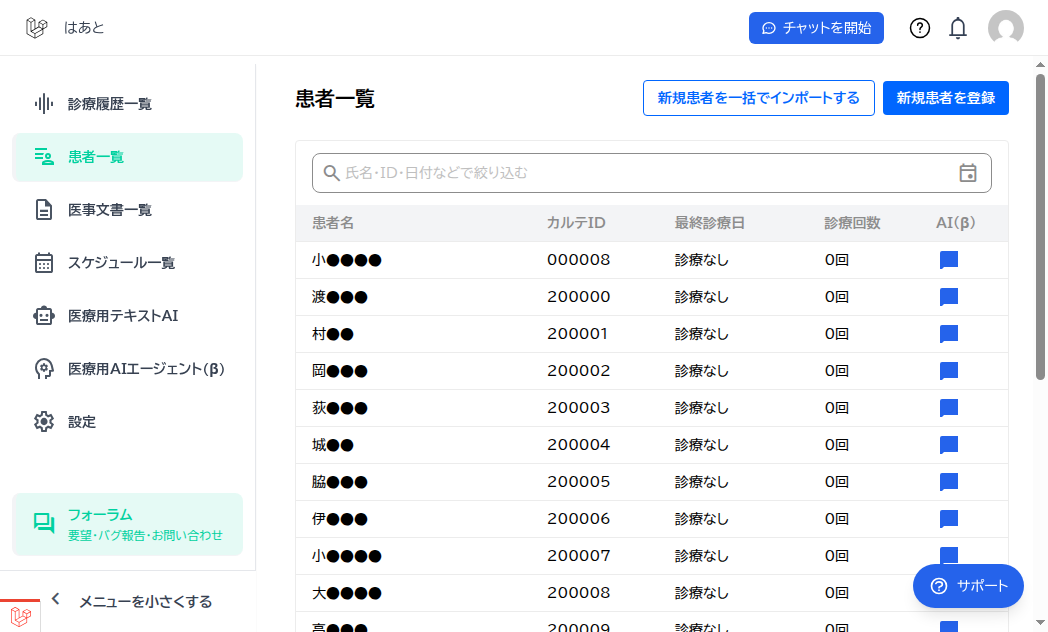Open the date picker calendar icon
The height and width of the screenshot is (632, 1048).
(x=968, y=173)
